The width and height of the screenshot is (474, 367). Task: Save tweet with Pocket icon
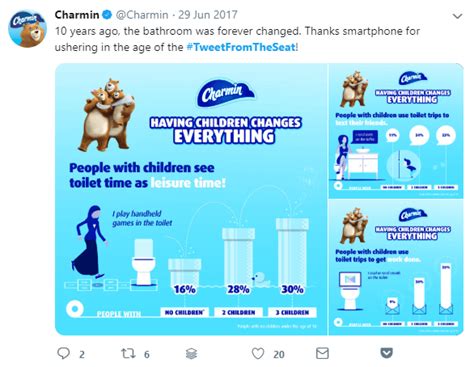[x=387, y=353]
